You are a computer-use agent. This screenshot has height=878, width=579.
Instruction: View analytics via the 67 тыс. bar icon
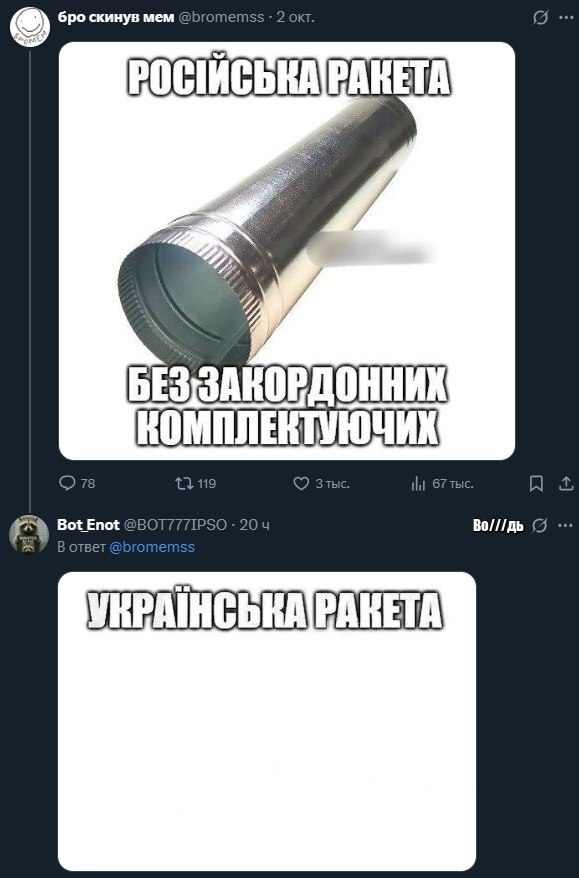point(418,484)
